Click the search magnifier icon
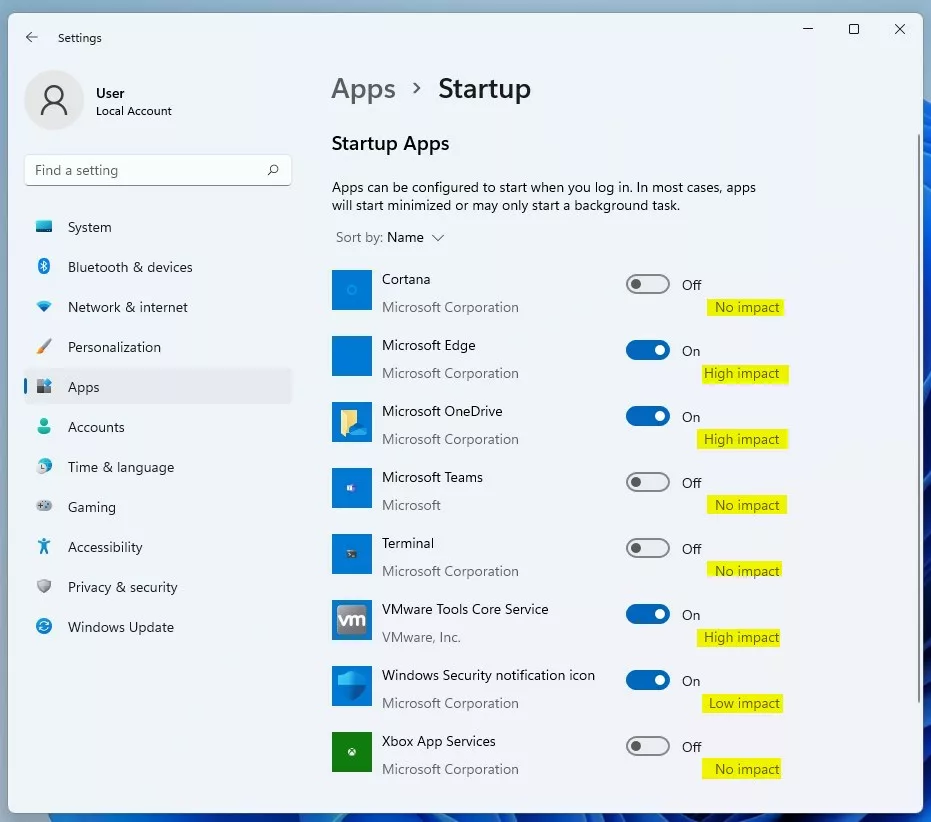The height and width of the screenshot is (822, 931). click(x=273, y=170)
